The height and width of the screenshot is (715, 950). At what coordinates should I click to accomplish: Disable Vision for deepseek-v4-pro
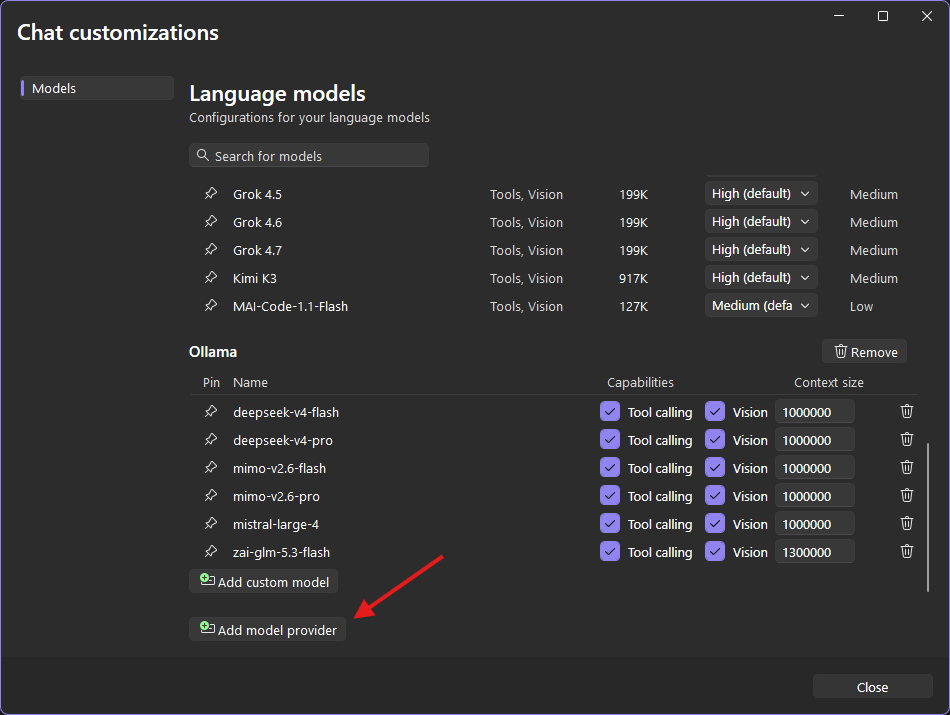point(715,439)
